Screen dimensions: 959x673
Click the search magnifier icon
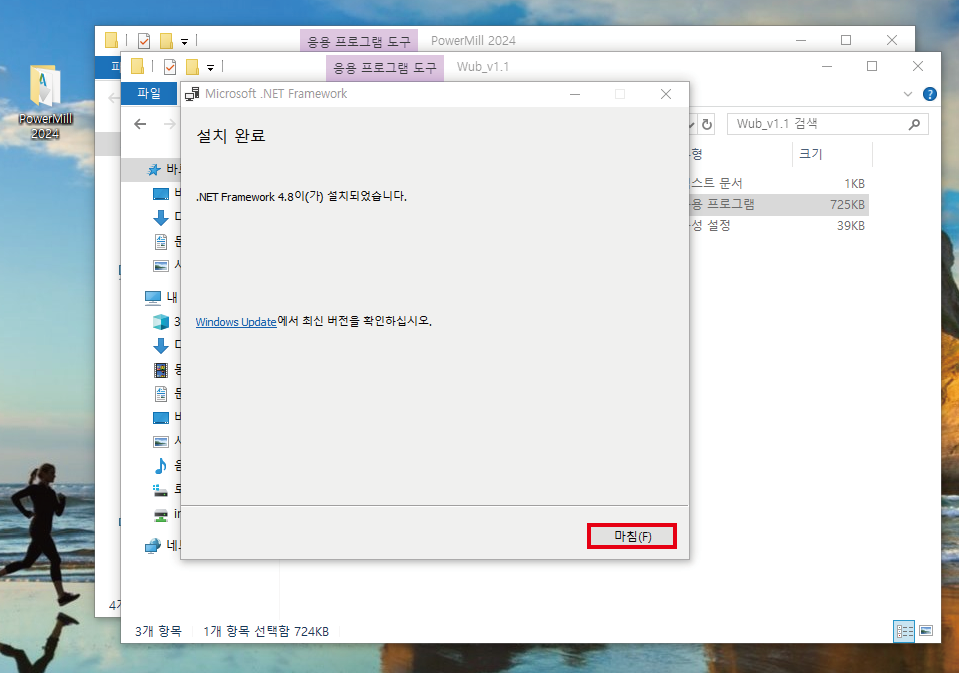click(x=914, y=124)
